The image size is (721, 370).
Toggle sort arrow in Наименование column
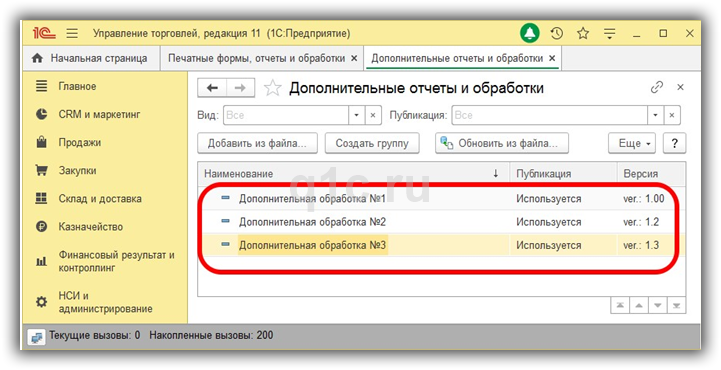pyautogui.click(x=496, y=174)
